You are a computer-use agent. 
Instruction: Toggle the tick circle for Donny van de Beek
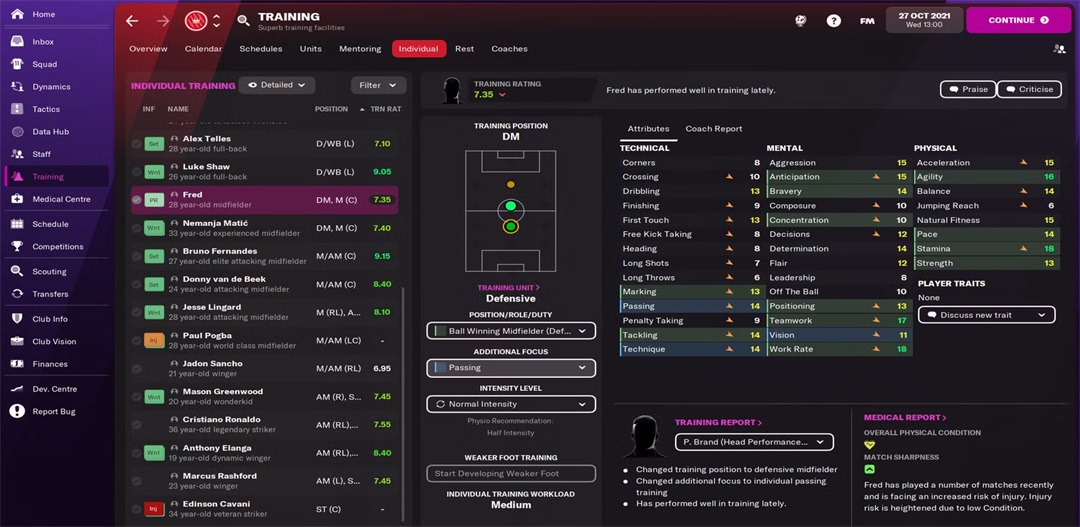[x=136, y=285]
